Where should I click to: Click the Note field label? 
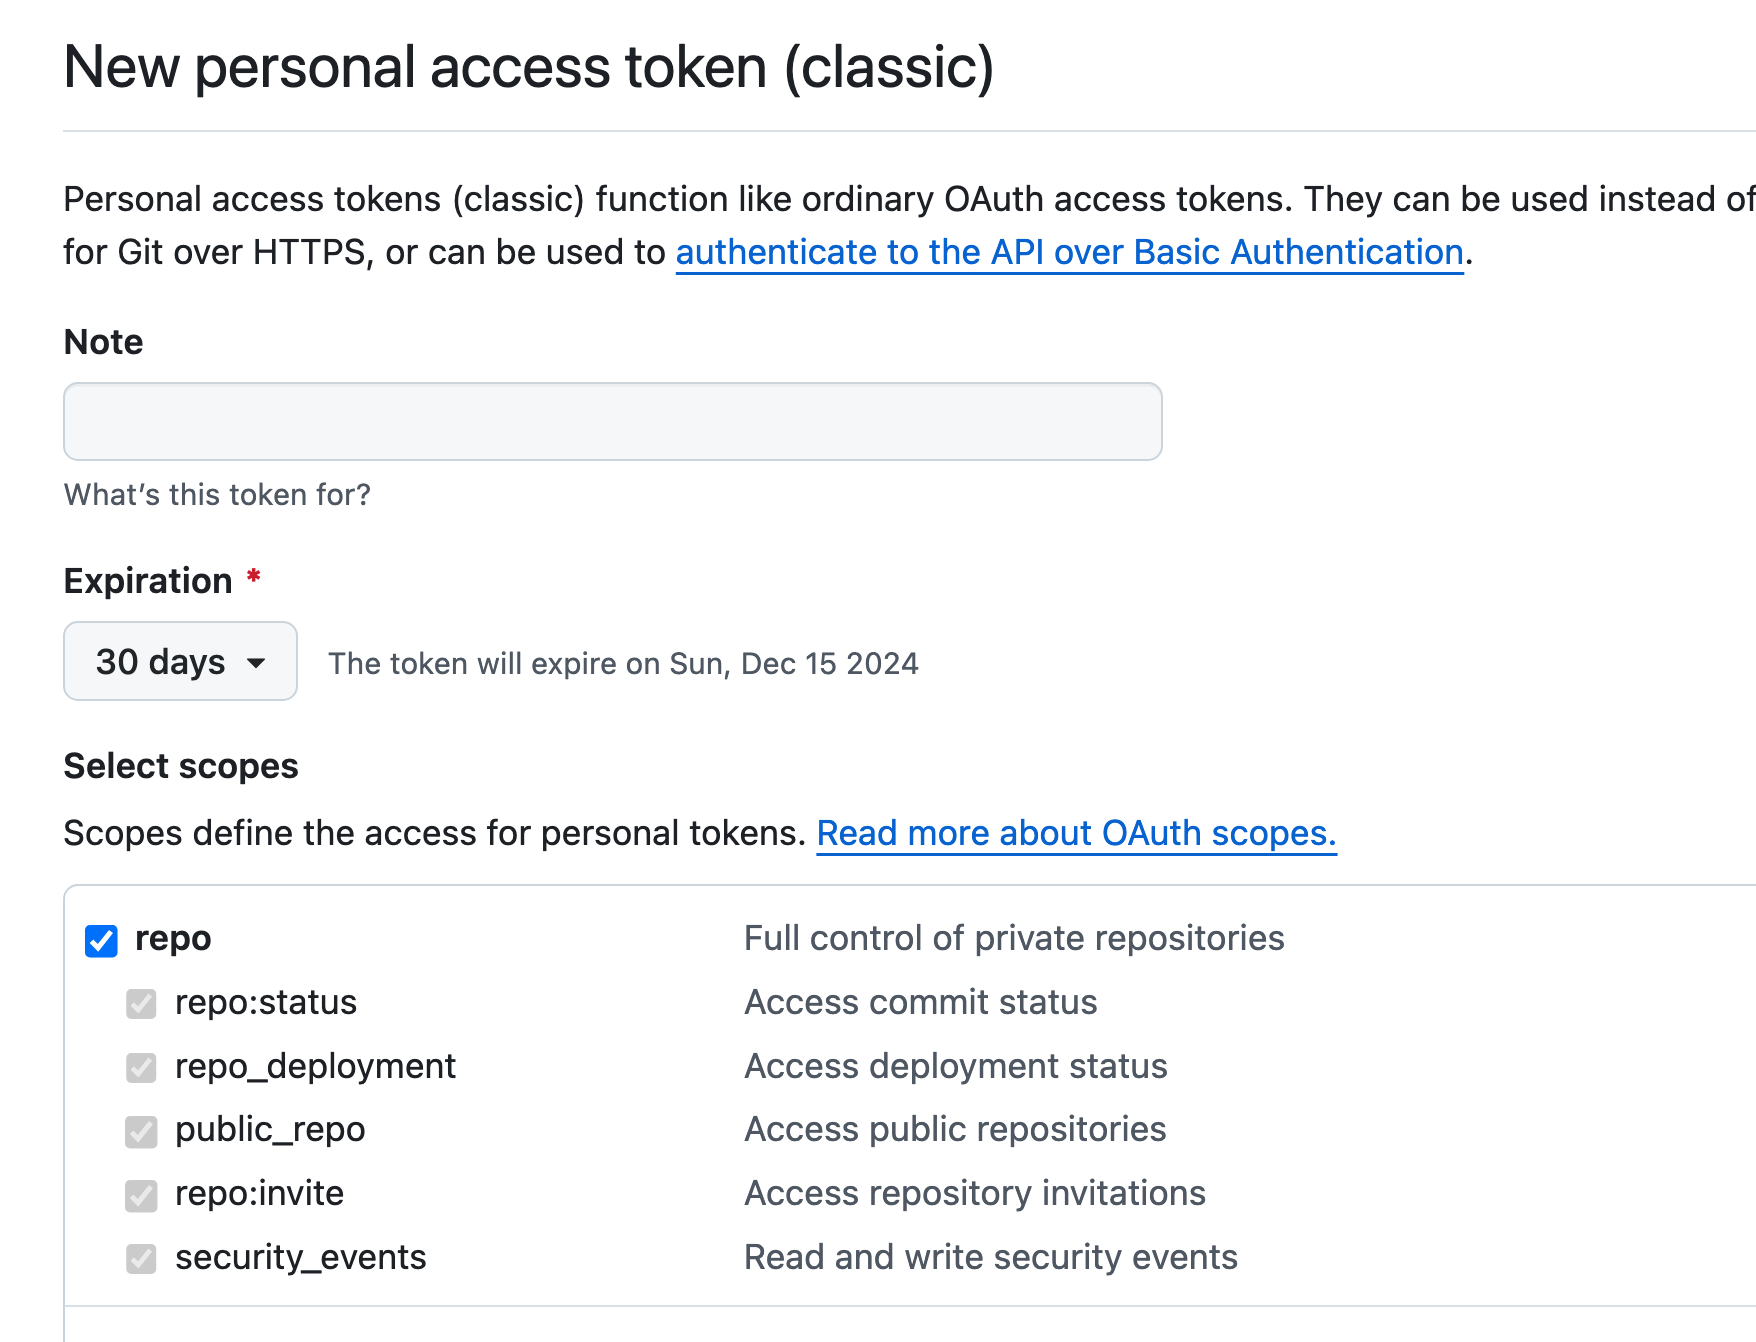click(103, 342)
